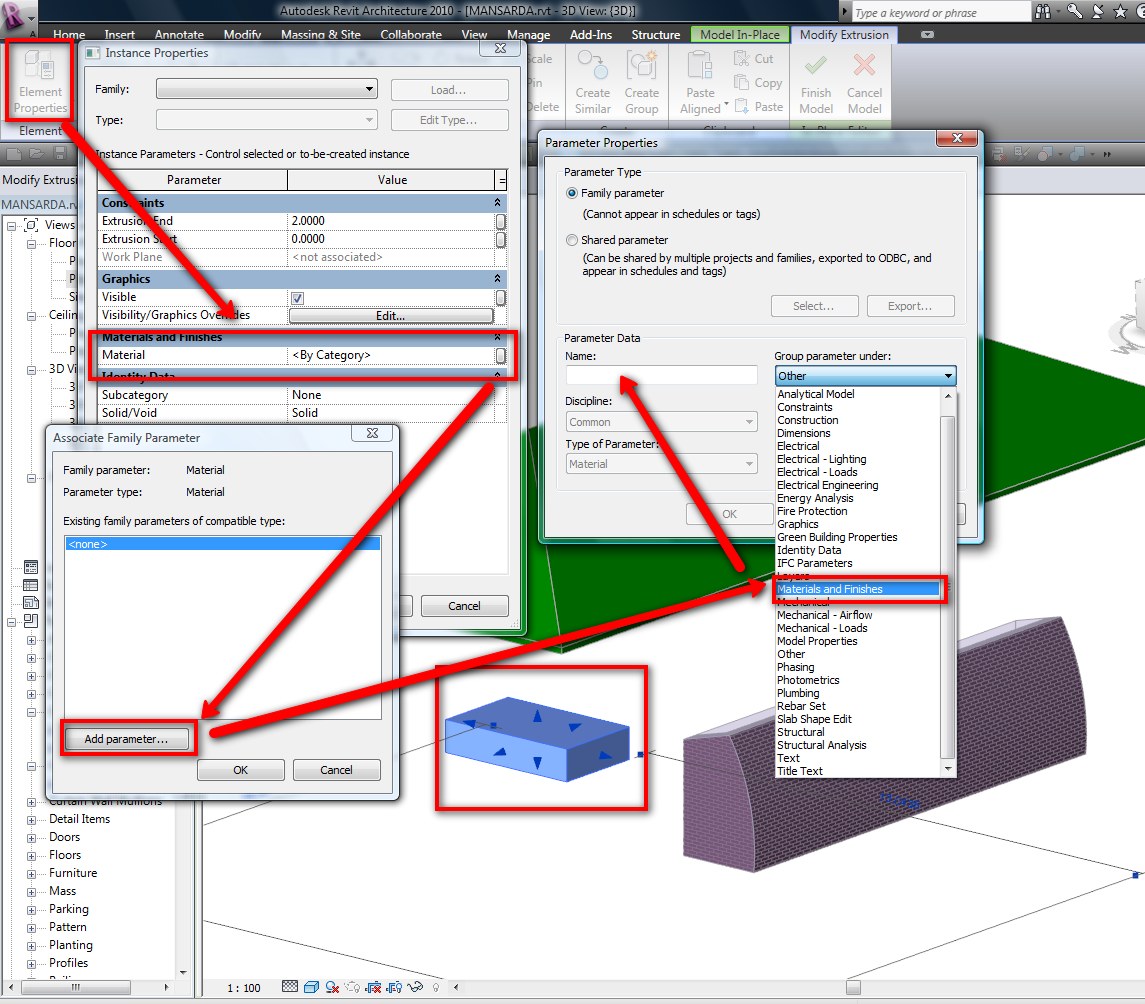
Task: Click the New file quick access icon
Action: tap(13, 153)
